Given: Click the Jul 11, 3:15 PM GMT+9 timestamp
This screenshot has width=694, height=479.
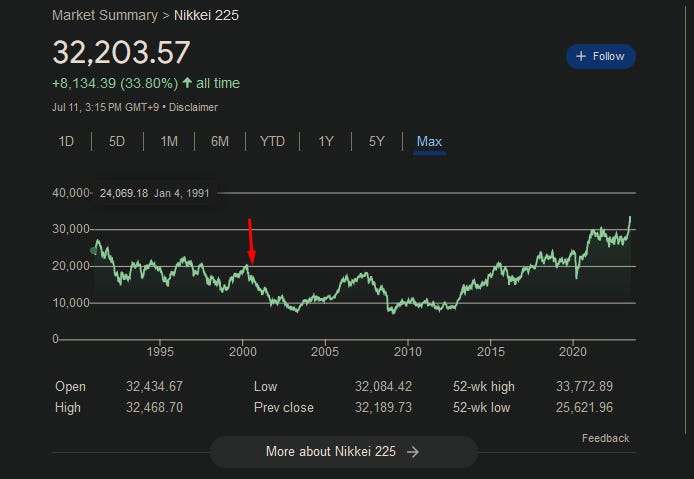Looking at the screenshot, I should click(x=105, y=108).
